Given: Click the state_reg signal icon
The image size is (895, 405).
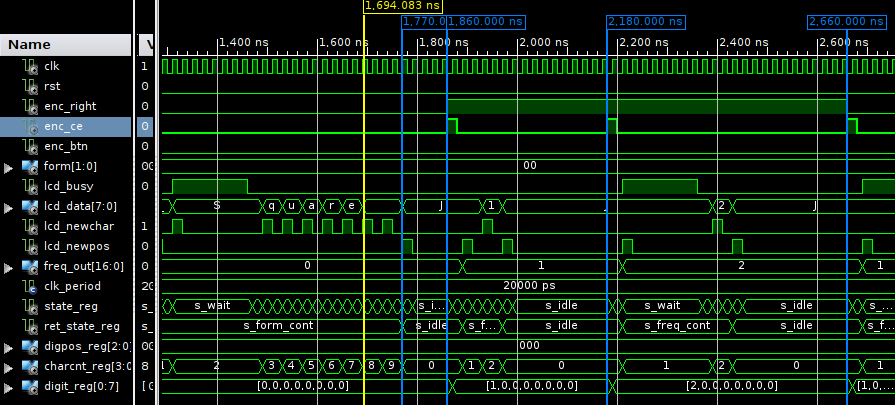Looking at the screenshot, I should click(29, 306).
